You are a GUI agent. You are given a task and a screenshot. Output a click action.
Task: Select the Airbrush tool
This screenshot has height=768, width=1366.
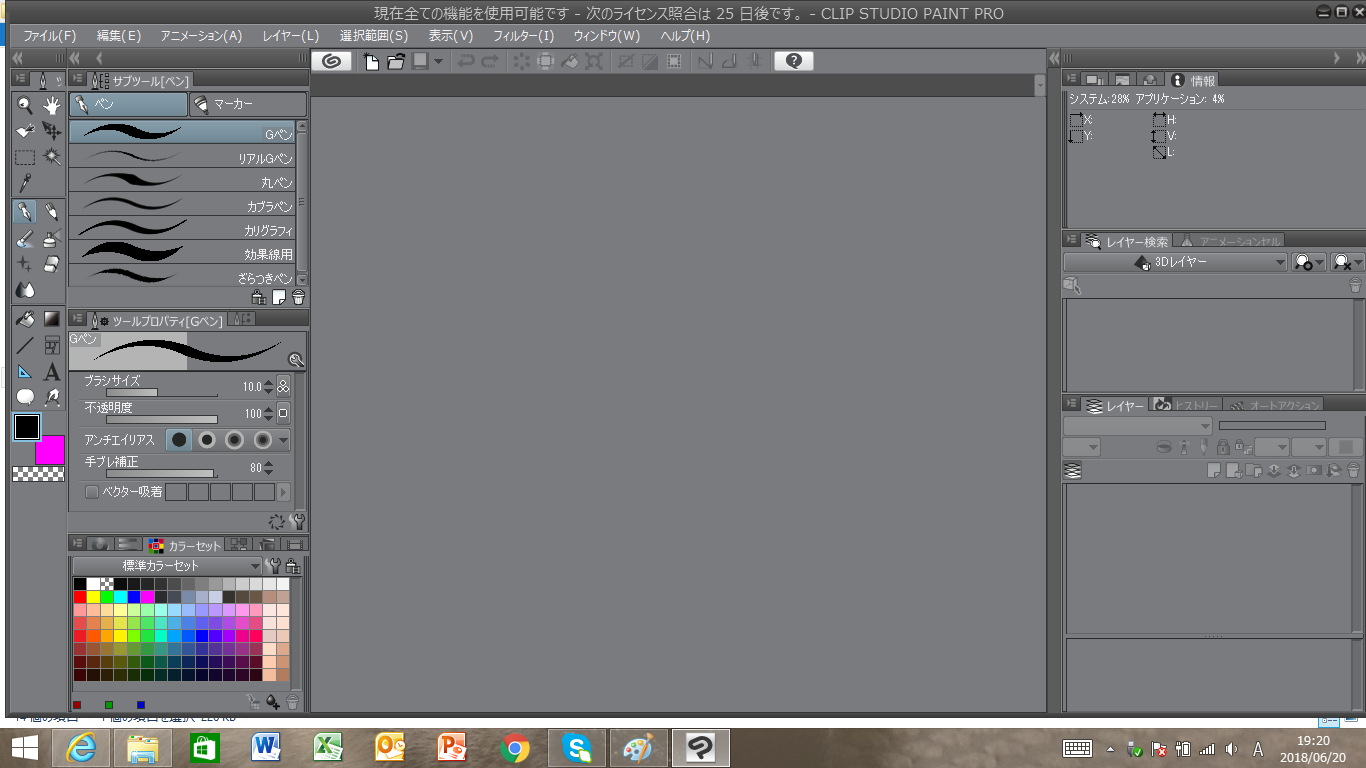pos(52,238)
